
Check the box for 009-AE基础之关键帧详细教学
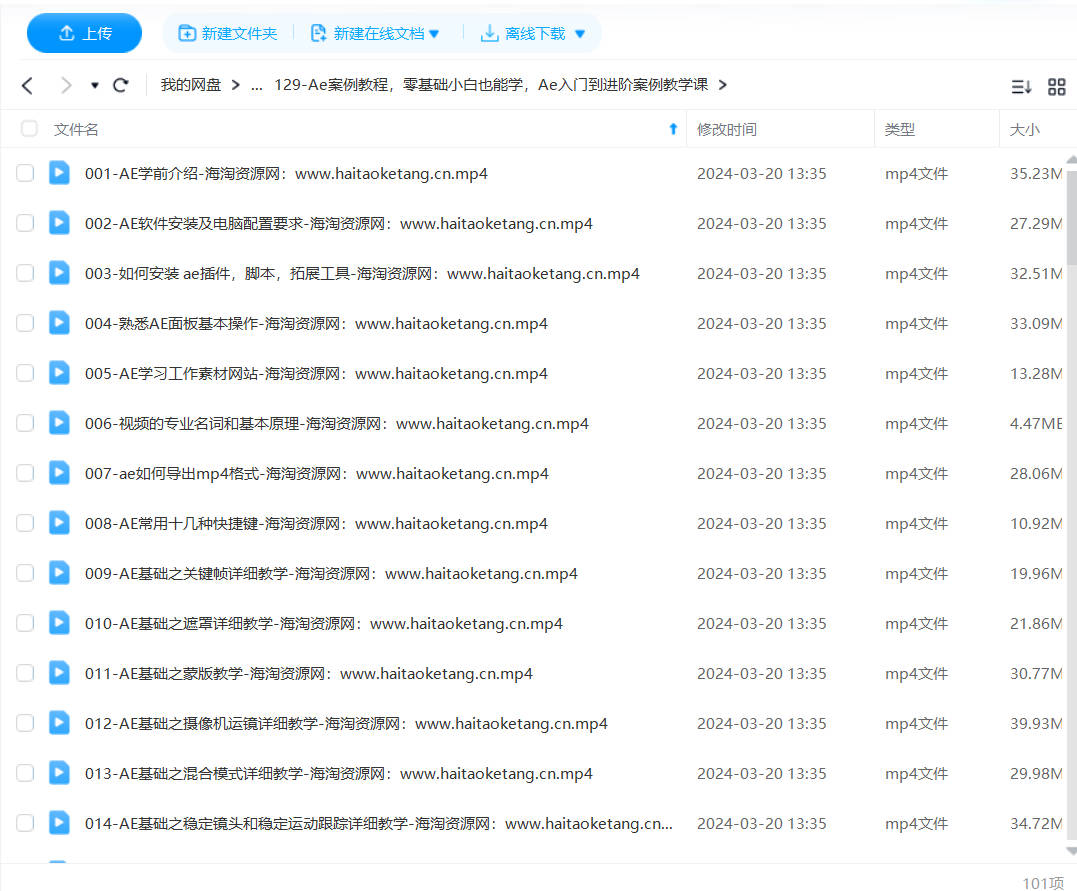pyautogui.click(x=25, y=573)
